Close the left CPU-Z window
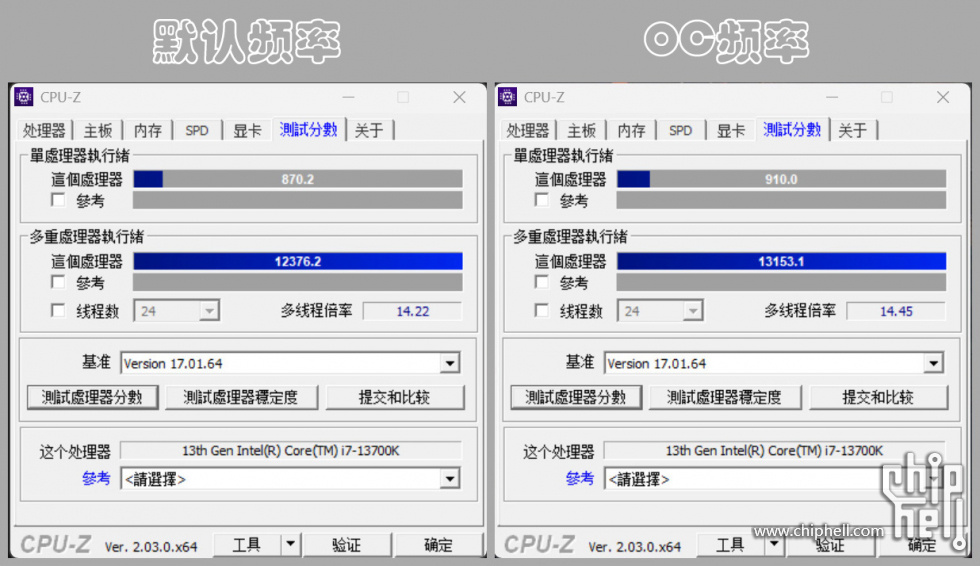Screen dimensions: 980x566 [459, 97]
